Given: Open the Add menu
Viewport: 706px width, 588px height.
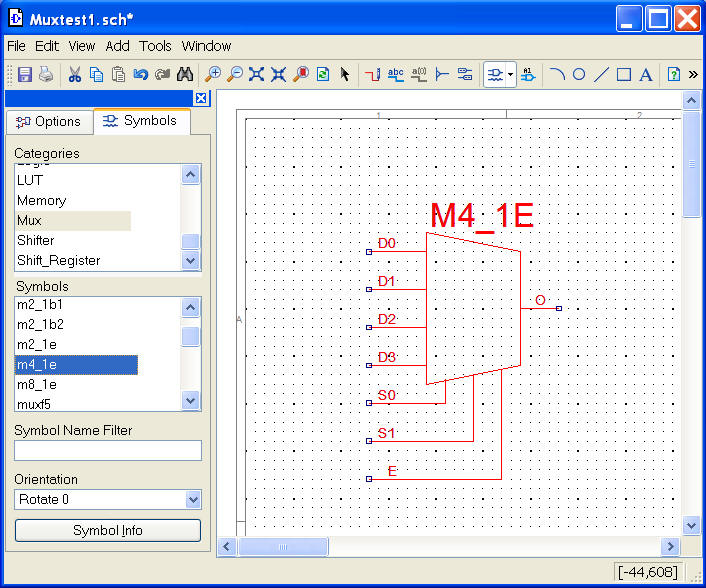Looking at the screenshot, I should point(118,46).
